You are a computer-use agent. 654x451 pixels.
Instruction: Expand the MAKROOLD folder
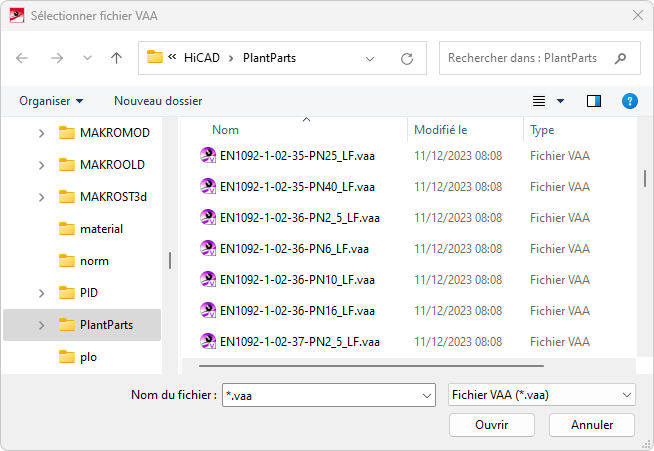pyautogui.click(x=41, y=165)
